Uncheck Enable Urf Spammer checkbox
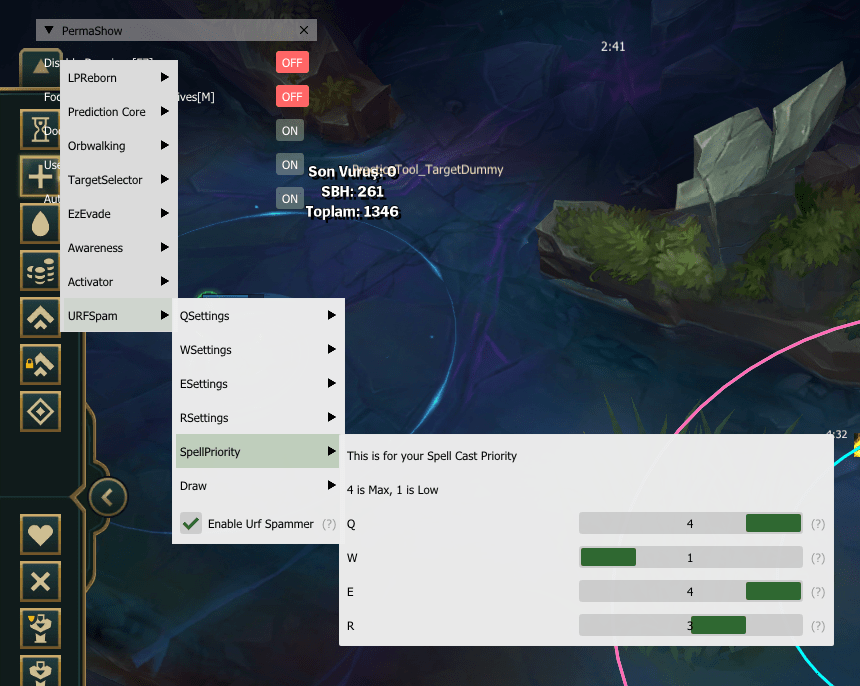The width and height of the screenshot is (860, 686). (x=191, y=523)
